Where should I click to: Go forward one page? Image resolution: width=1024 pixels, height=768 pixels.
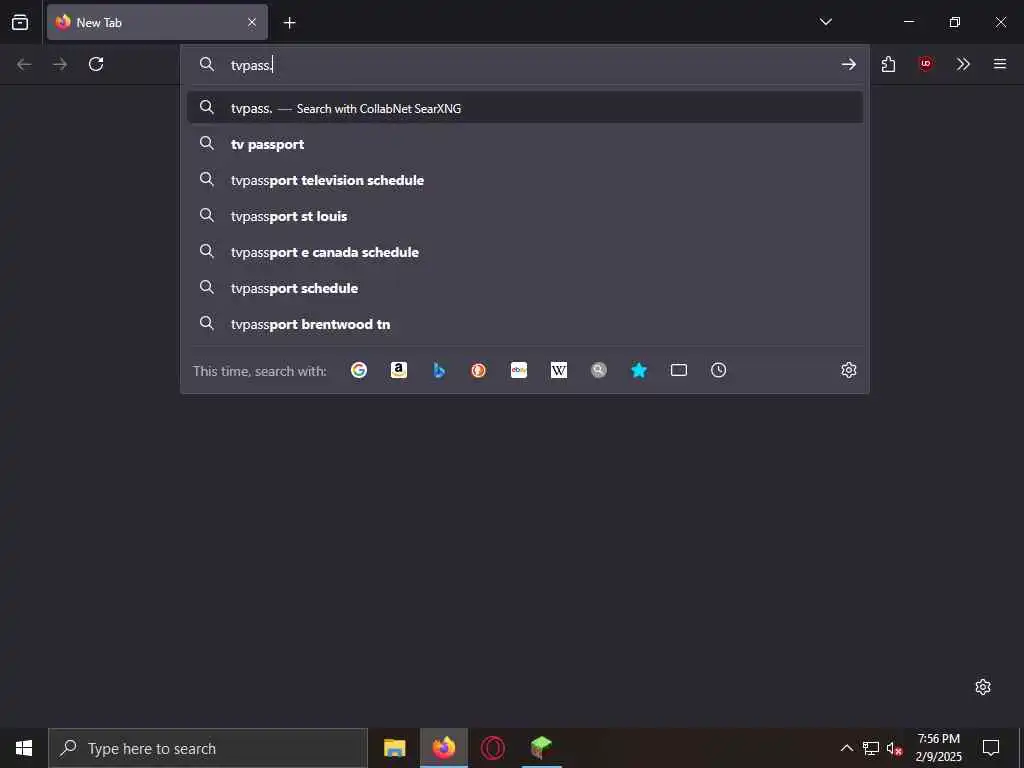[60, 64]
